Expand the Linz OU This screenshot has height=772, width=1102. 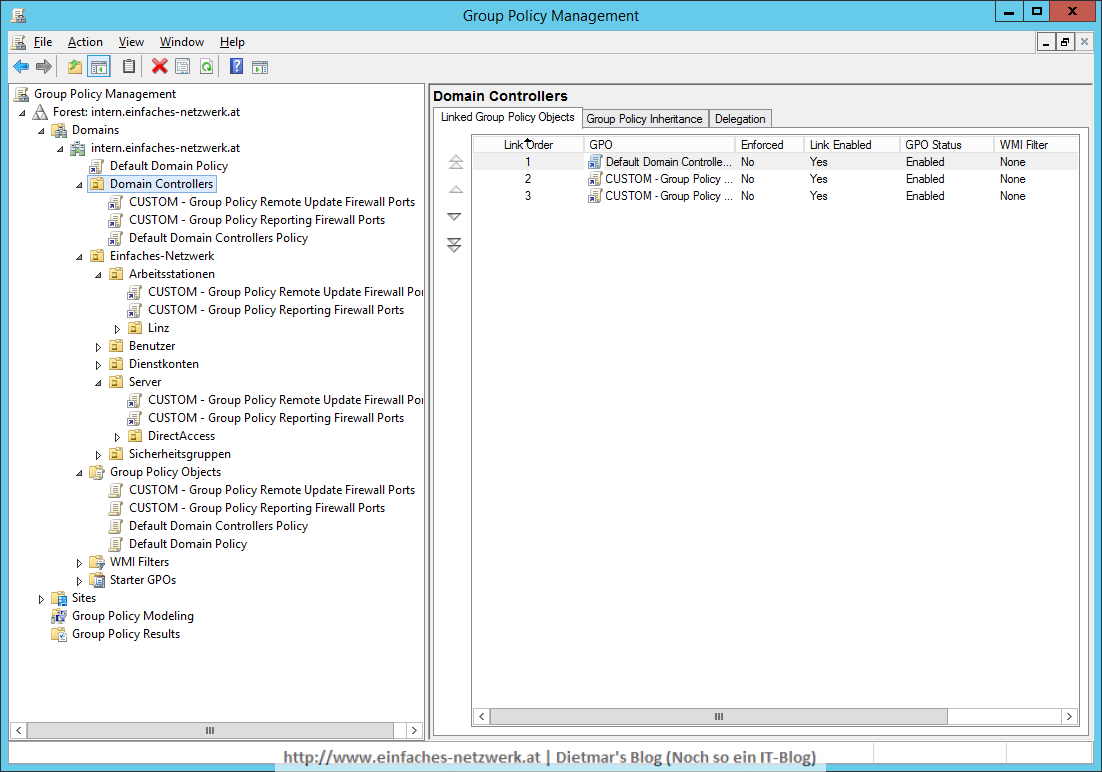click(117, 329)
